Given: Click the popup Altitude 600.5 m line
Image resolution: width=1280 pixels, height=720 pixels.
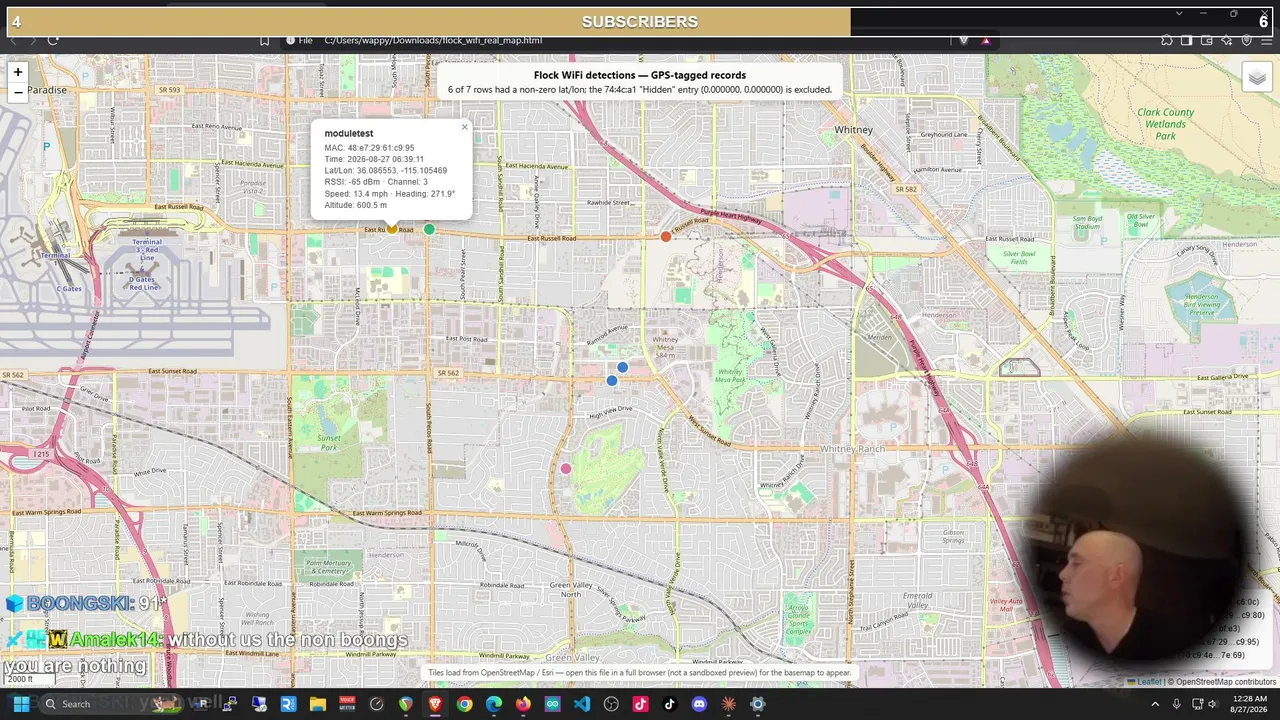Looking at the screenshot, I should 356,205.
